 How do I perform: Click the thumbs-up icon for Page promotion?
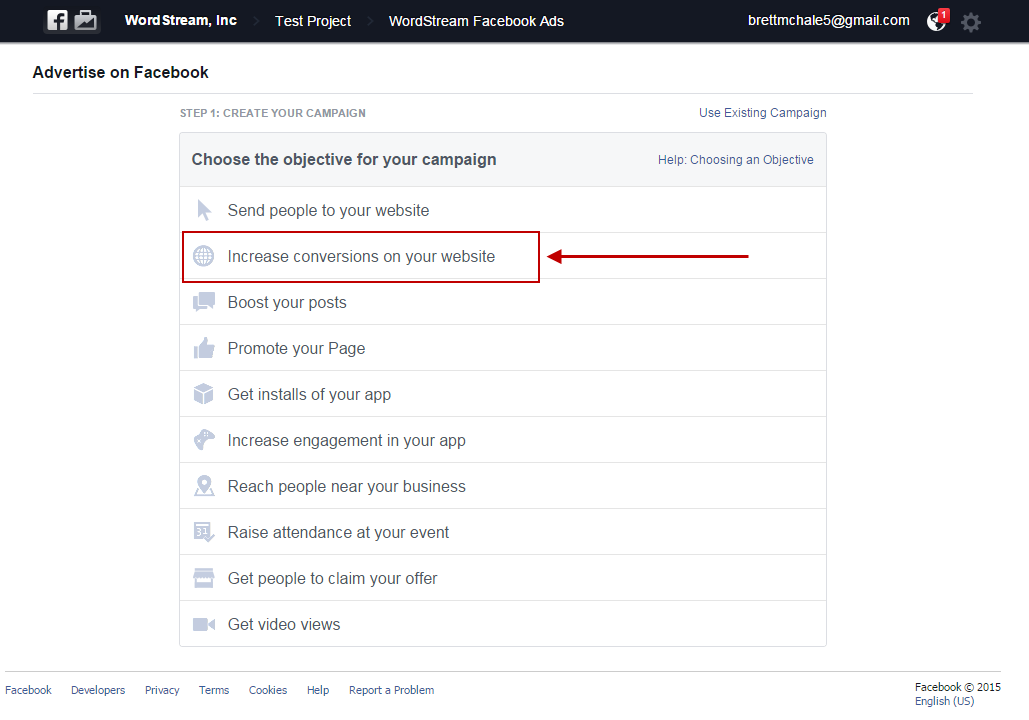coord(203,348)
